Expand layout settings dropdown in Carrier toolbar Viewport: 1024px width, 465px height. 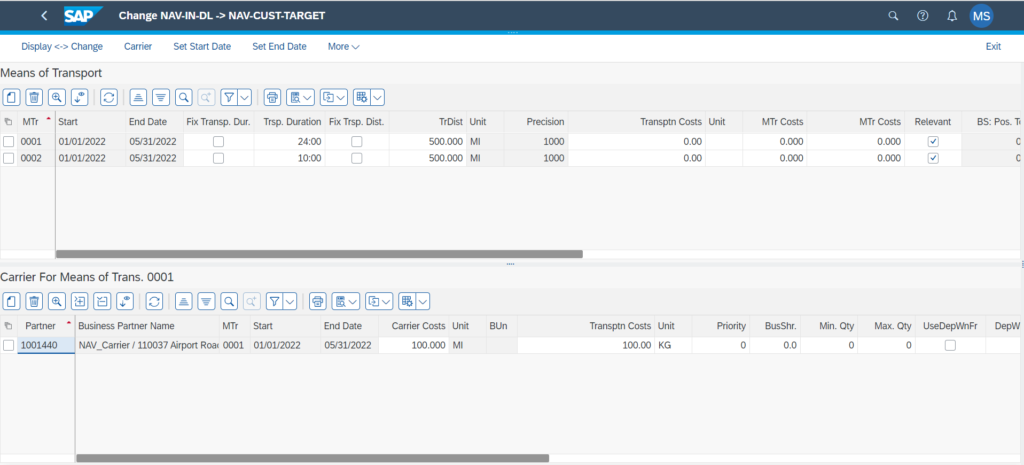tap(421, 301)
